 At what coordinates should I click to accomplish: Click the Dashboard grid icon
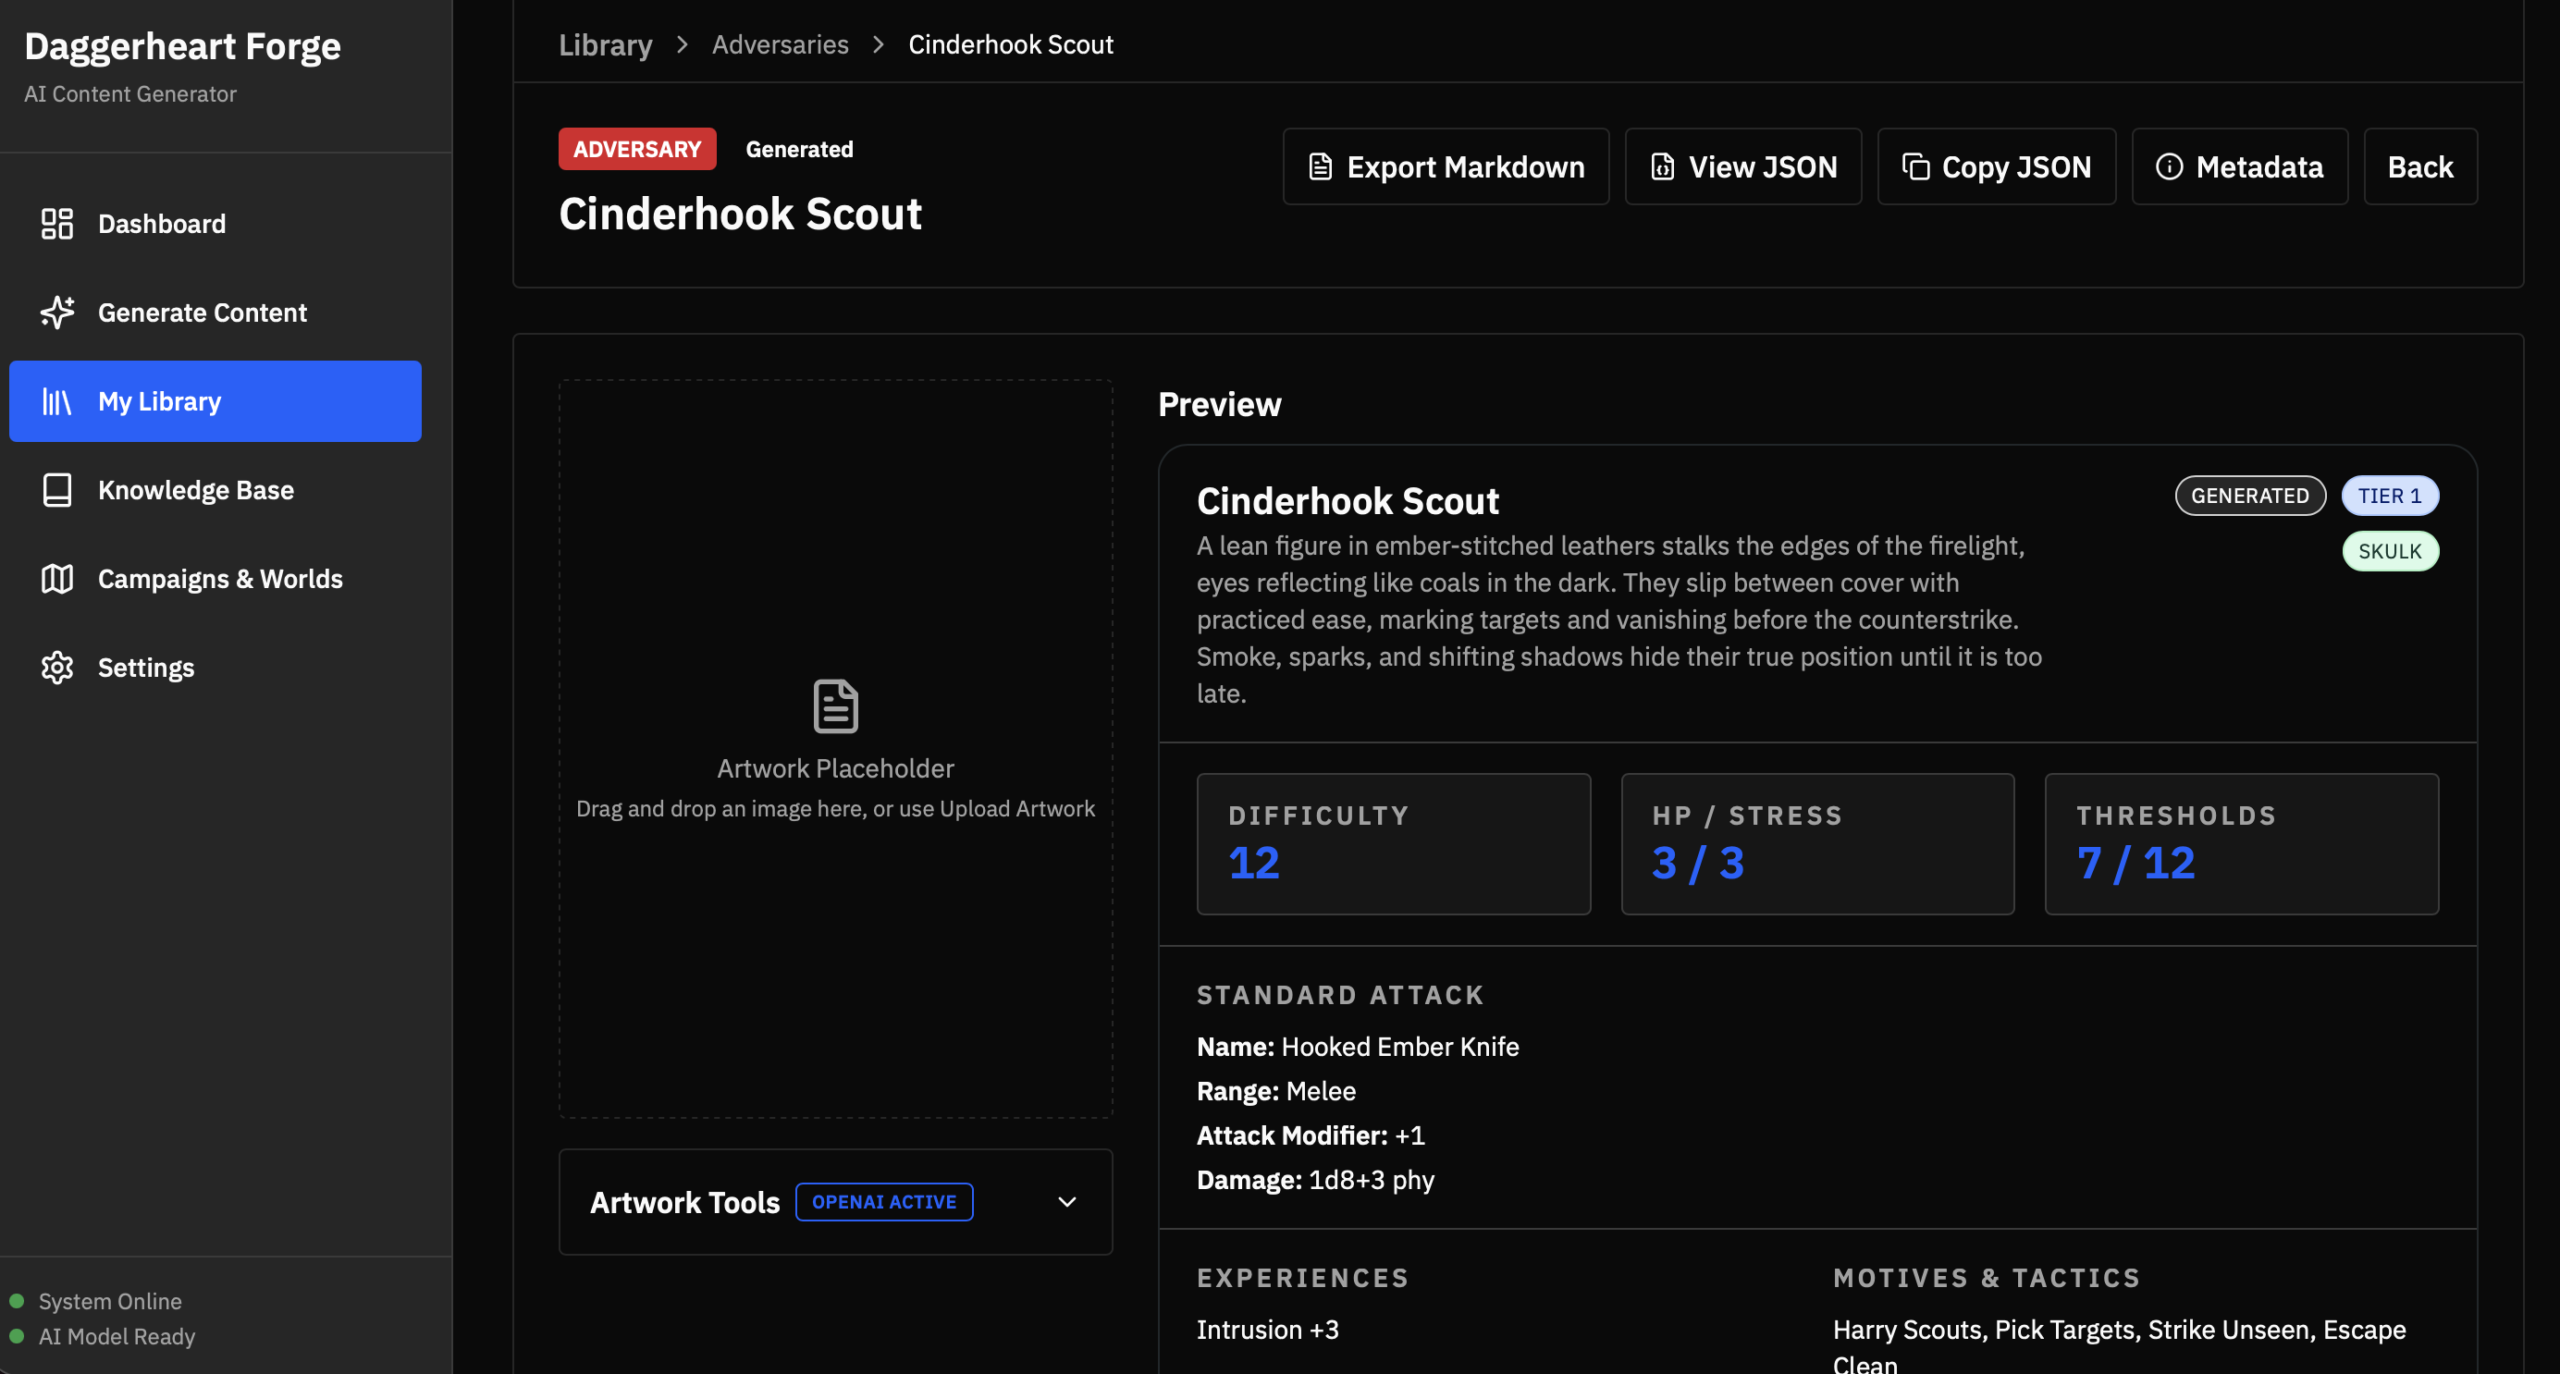pos(57,224)
